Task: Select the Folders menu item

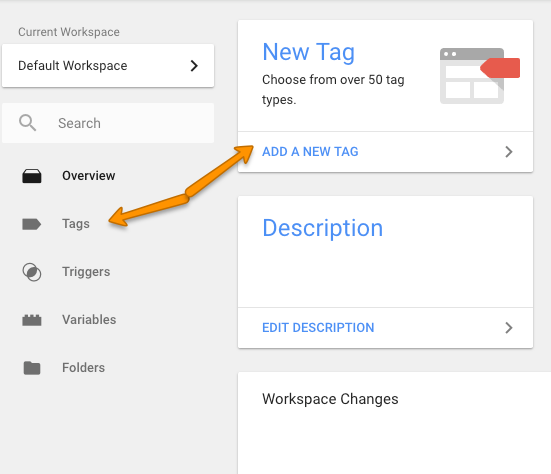Action: (83, 368)
